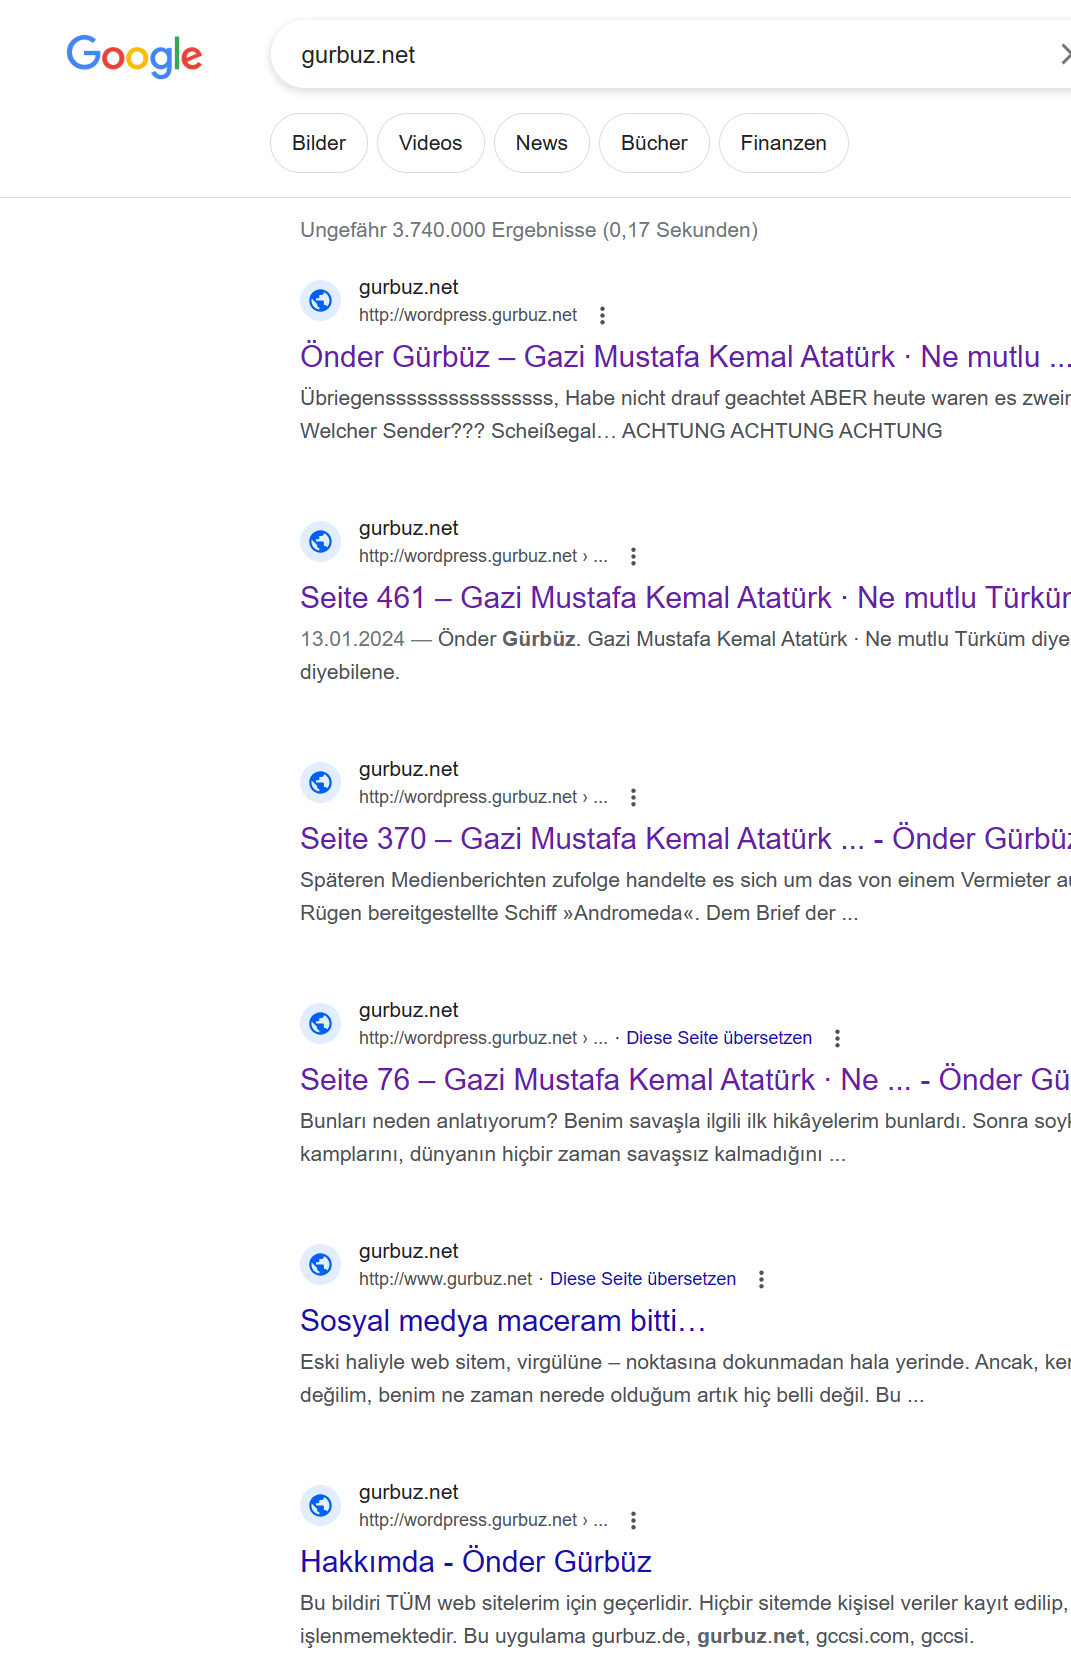The width and height of the screenshot is (1071, 1660).
Task: Select the Finanzen filter tab
Action: 784,143
